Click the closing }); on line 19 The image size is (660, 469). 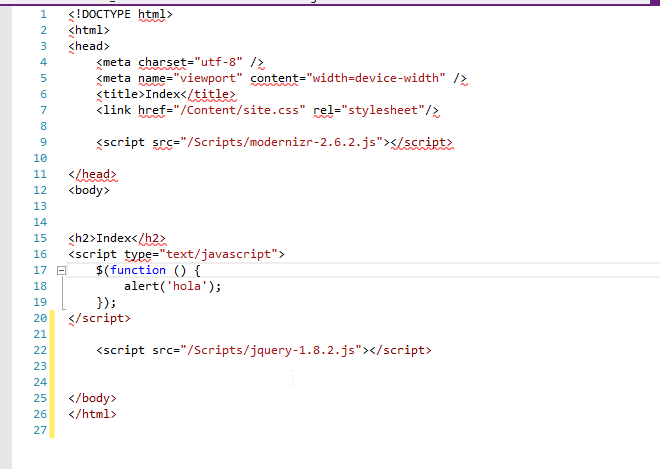(x=106, y=302)
